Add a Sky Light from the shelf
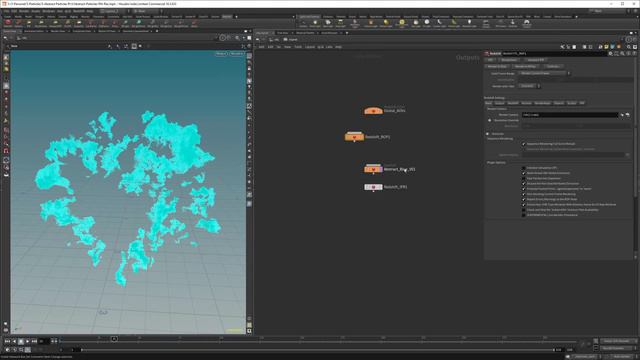 [x=416, y=23]
